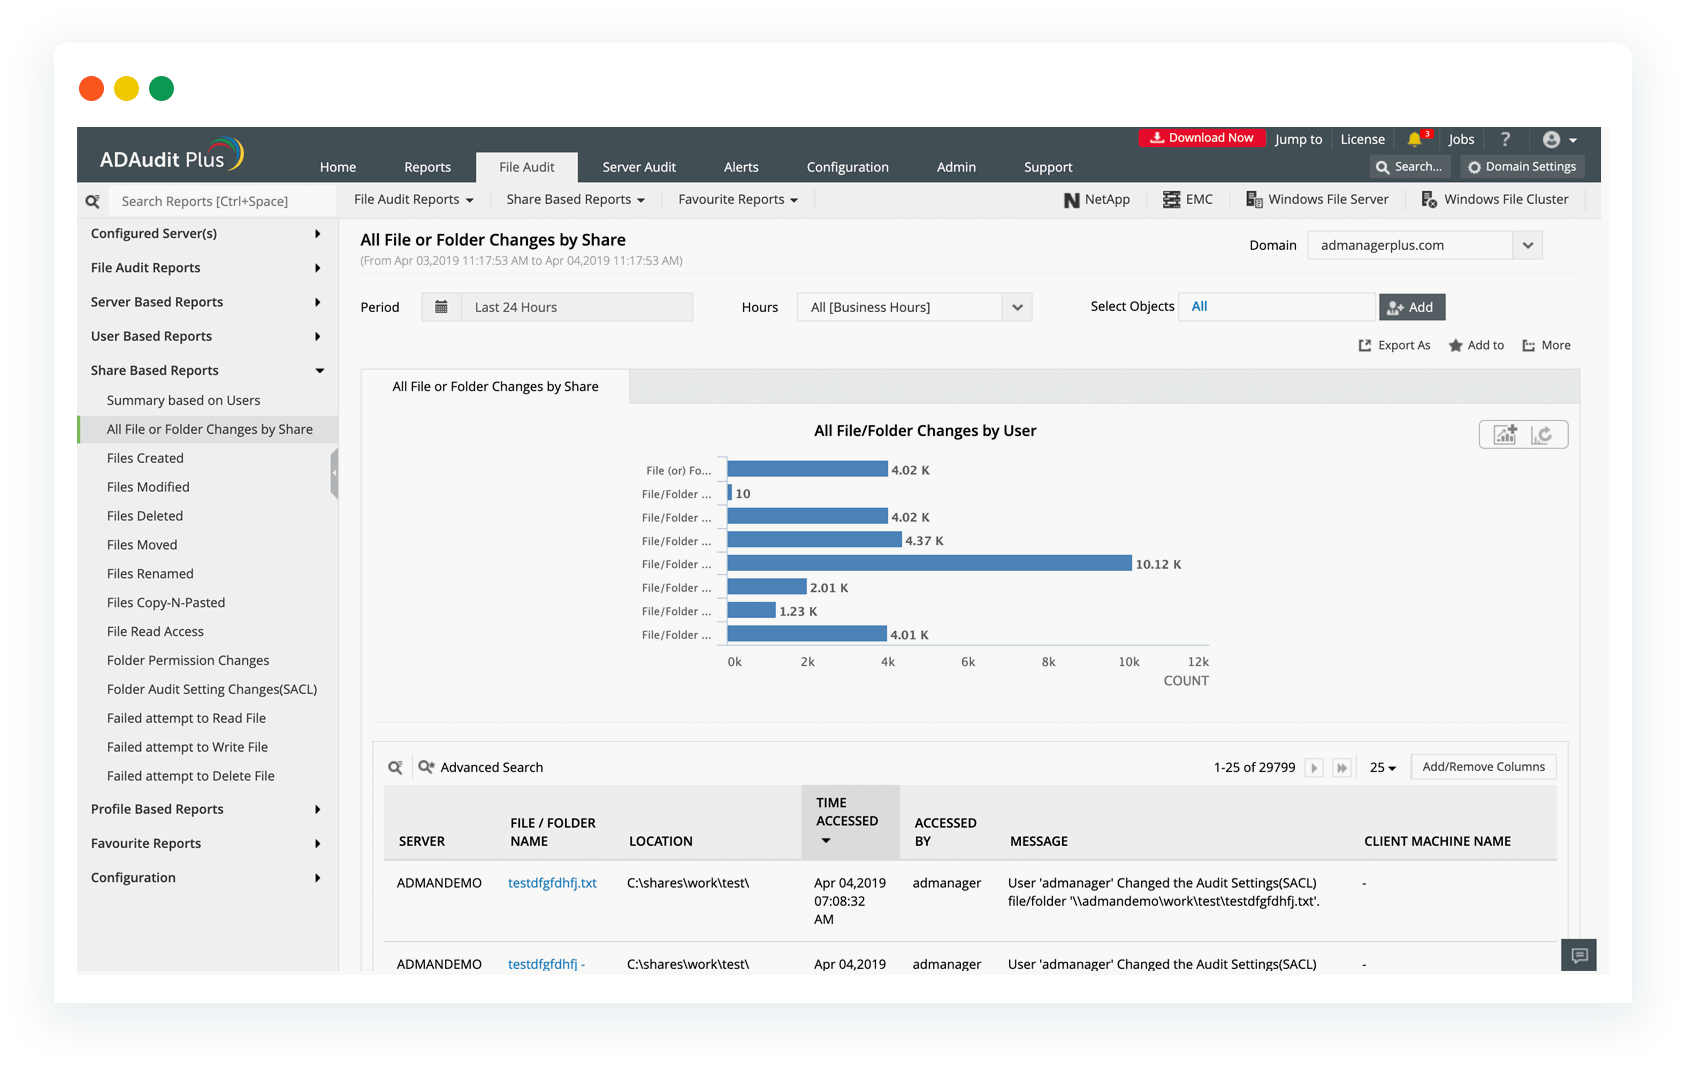Open the Hours dropdown All [Business Hours]

coord(914,307)
